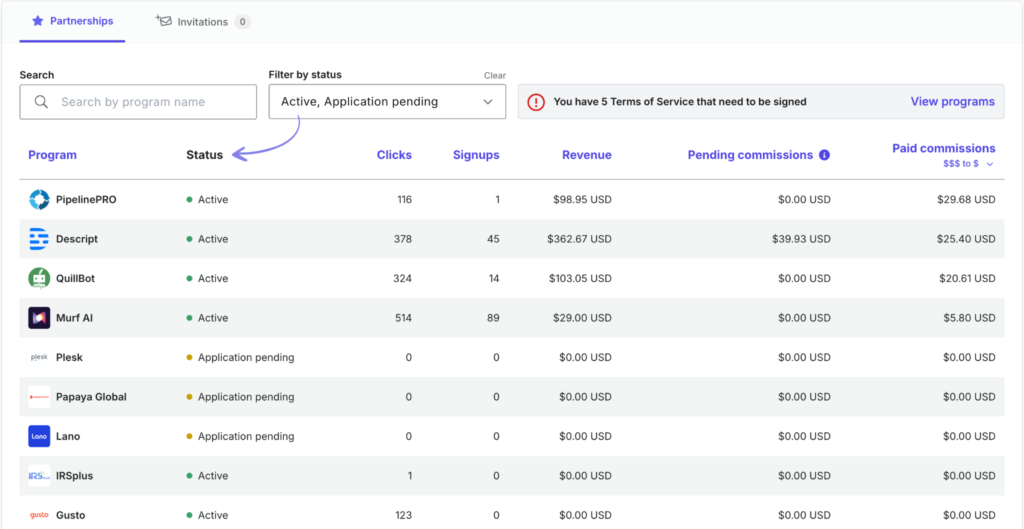Open the Plesk program name
The width and height of the screenshot is (1024, 529).
(x=69, y=357)
